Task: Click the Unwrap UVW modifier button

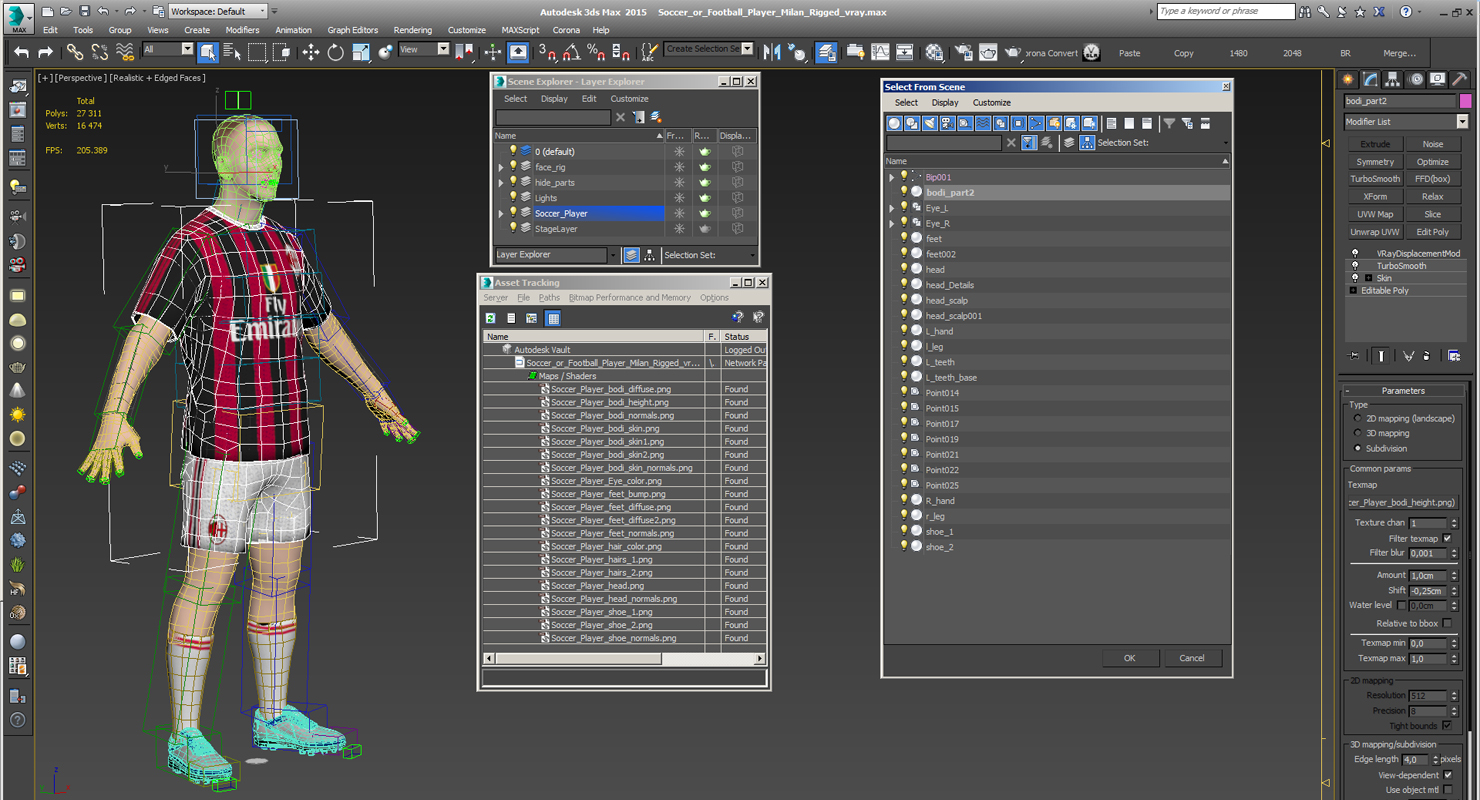Action: (x=1375, y=232)
